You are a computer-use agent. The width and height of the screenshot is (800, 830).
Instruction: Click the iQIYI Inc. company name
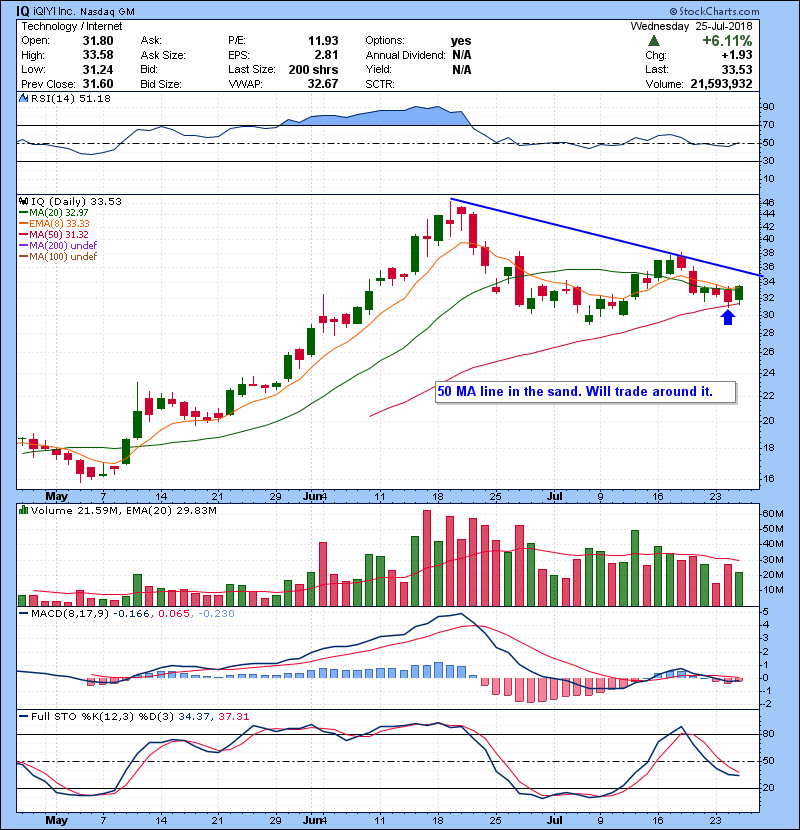click(56, 11)
